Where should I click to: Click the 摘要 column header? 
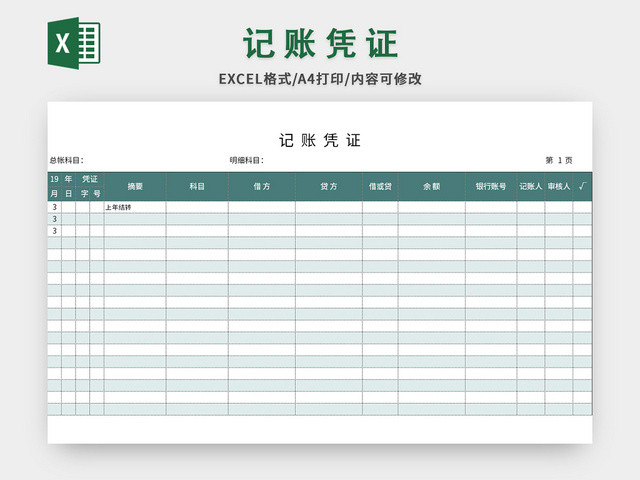click(135, 187)
